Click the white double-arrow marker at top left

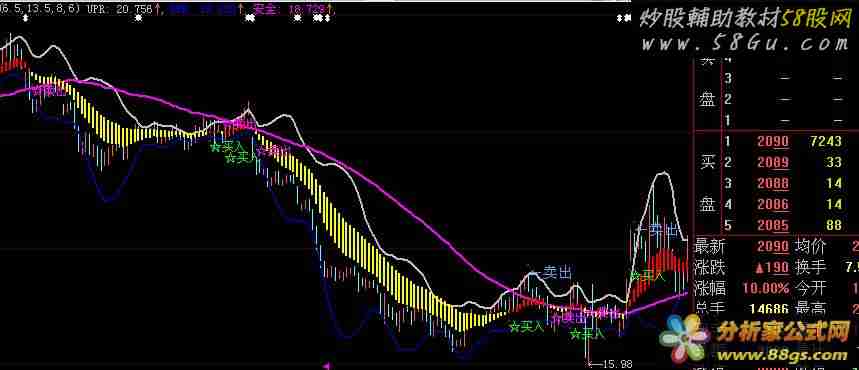pos(25,18)
